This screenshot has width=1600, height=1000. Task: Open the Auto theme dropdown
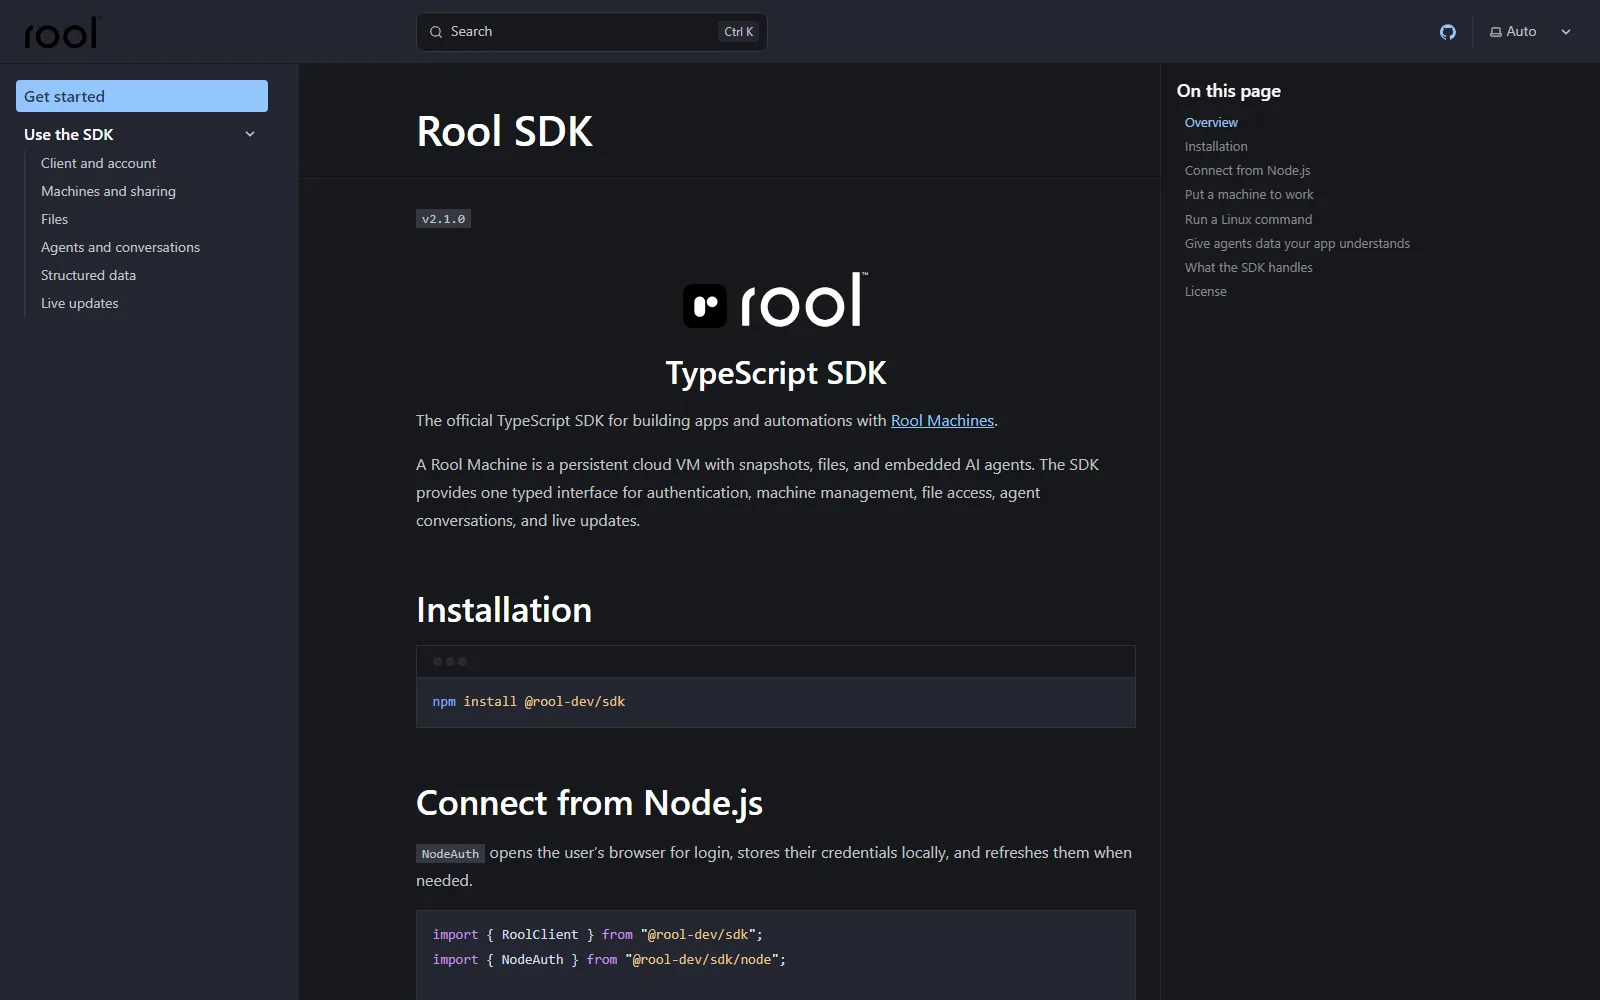coord(1530,32)
